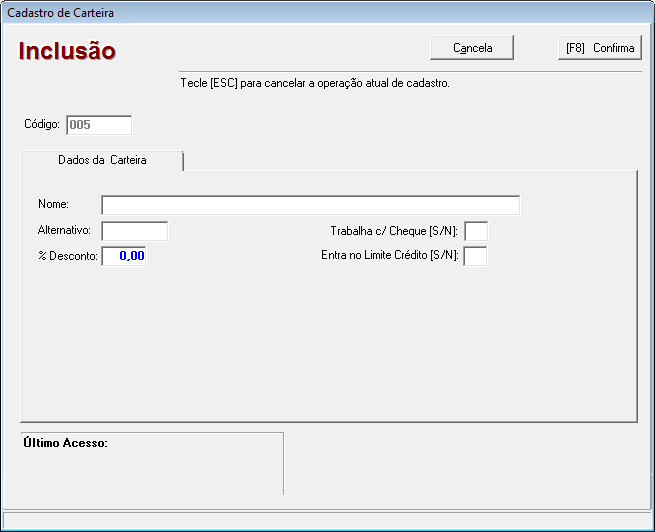The width and height of the screenshot is (655, 532).
Task: Click into the Alternativo input box
Action: point(135,231)
